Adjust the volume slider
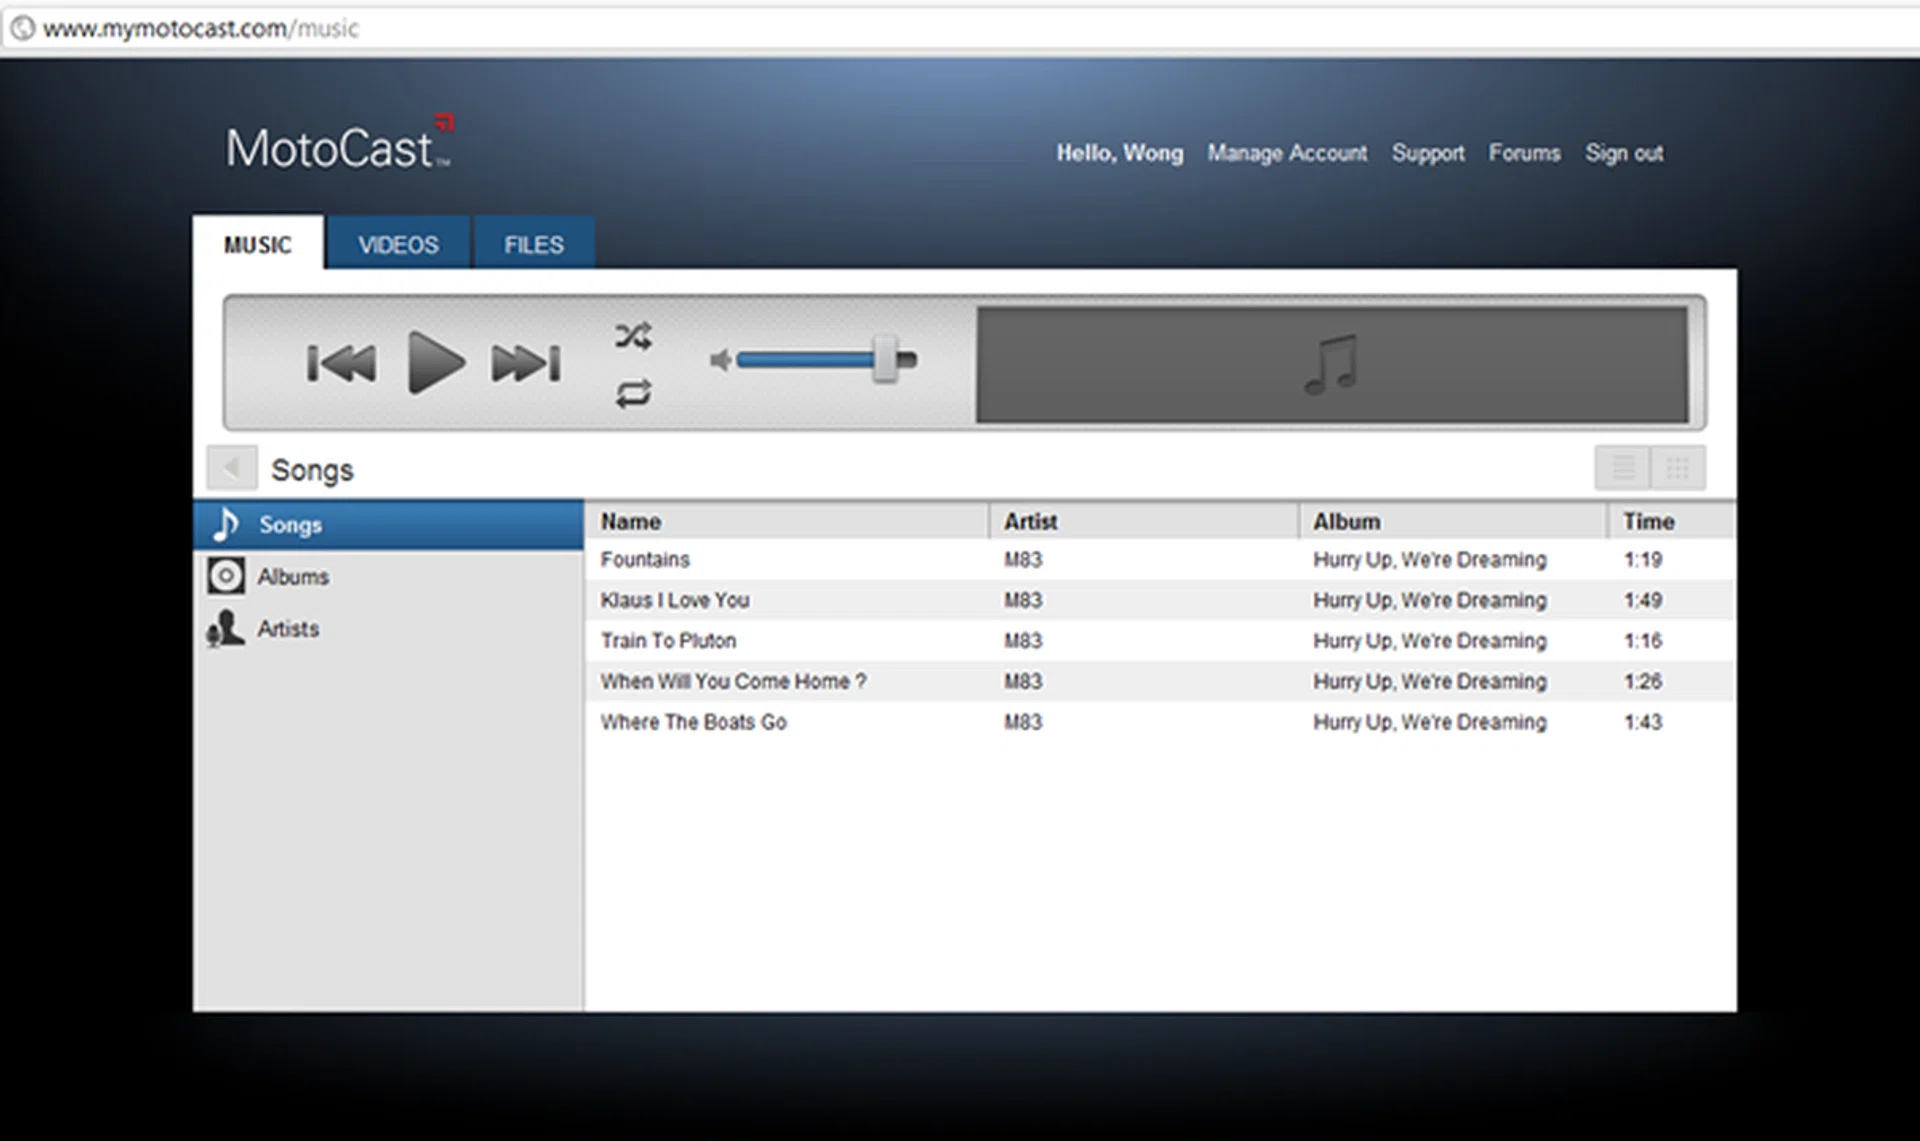The height and width of the screenshot is (1141, 1920). click(885, 361)
